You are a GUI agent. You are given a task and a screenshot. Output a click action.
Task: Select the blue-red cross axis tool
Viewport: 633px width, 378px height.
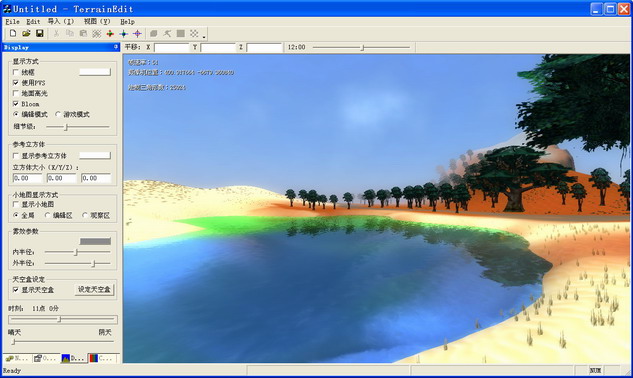(137, 34)
